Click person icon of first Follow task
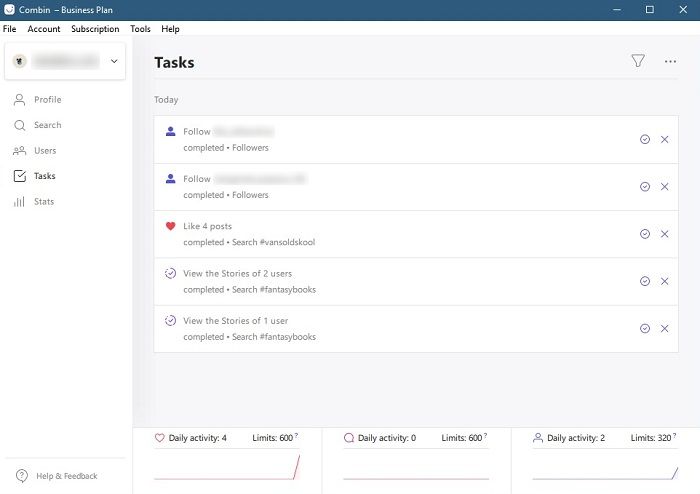700x494 pixels. point(171,131)
